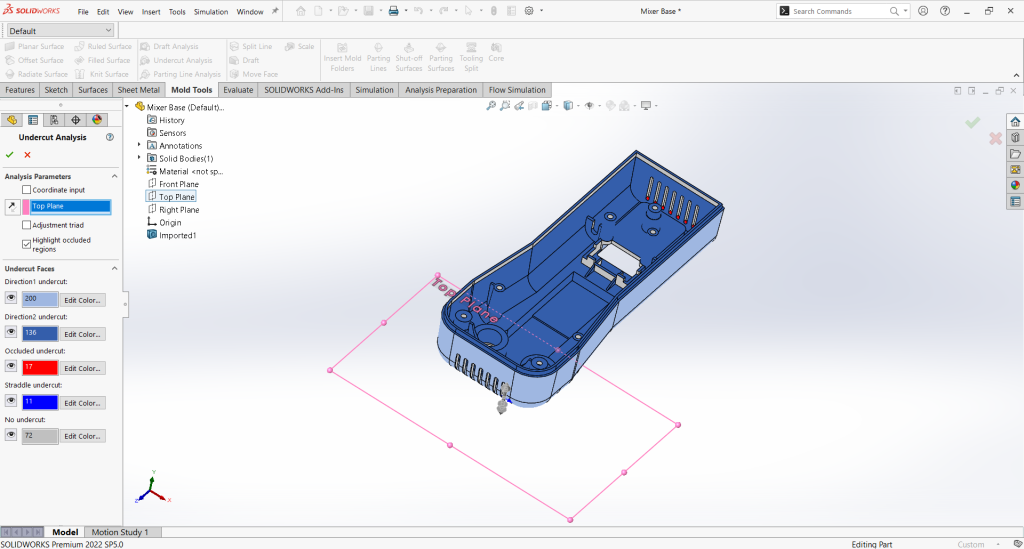Viewport: 1024px width, 549px height.
Task: Hide Occluded undercut faces with eye toggle
Action: [x=11, y=367]
